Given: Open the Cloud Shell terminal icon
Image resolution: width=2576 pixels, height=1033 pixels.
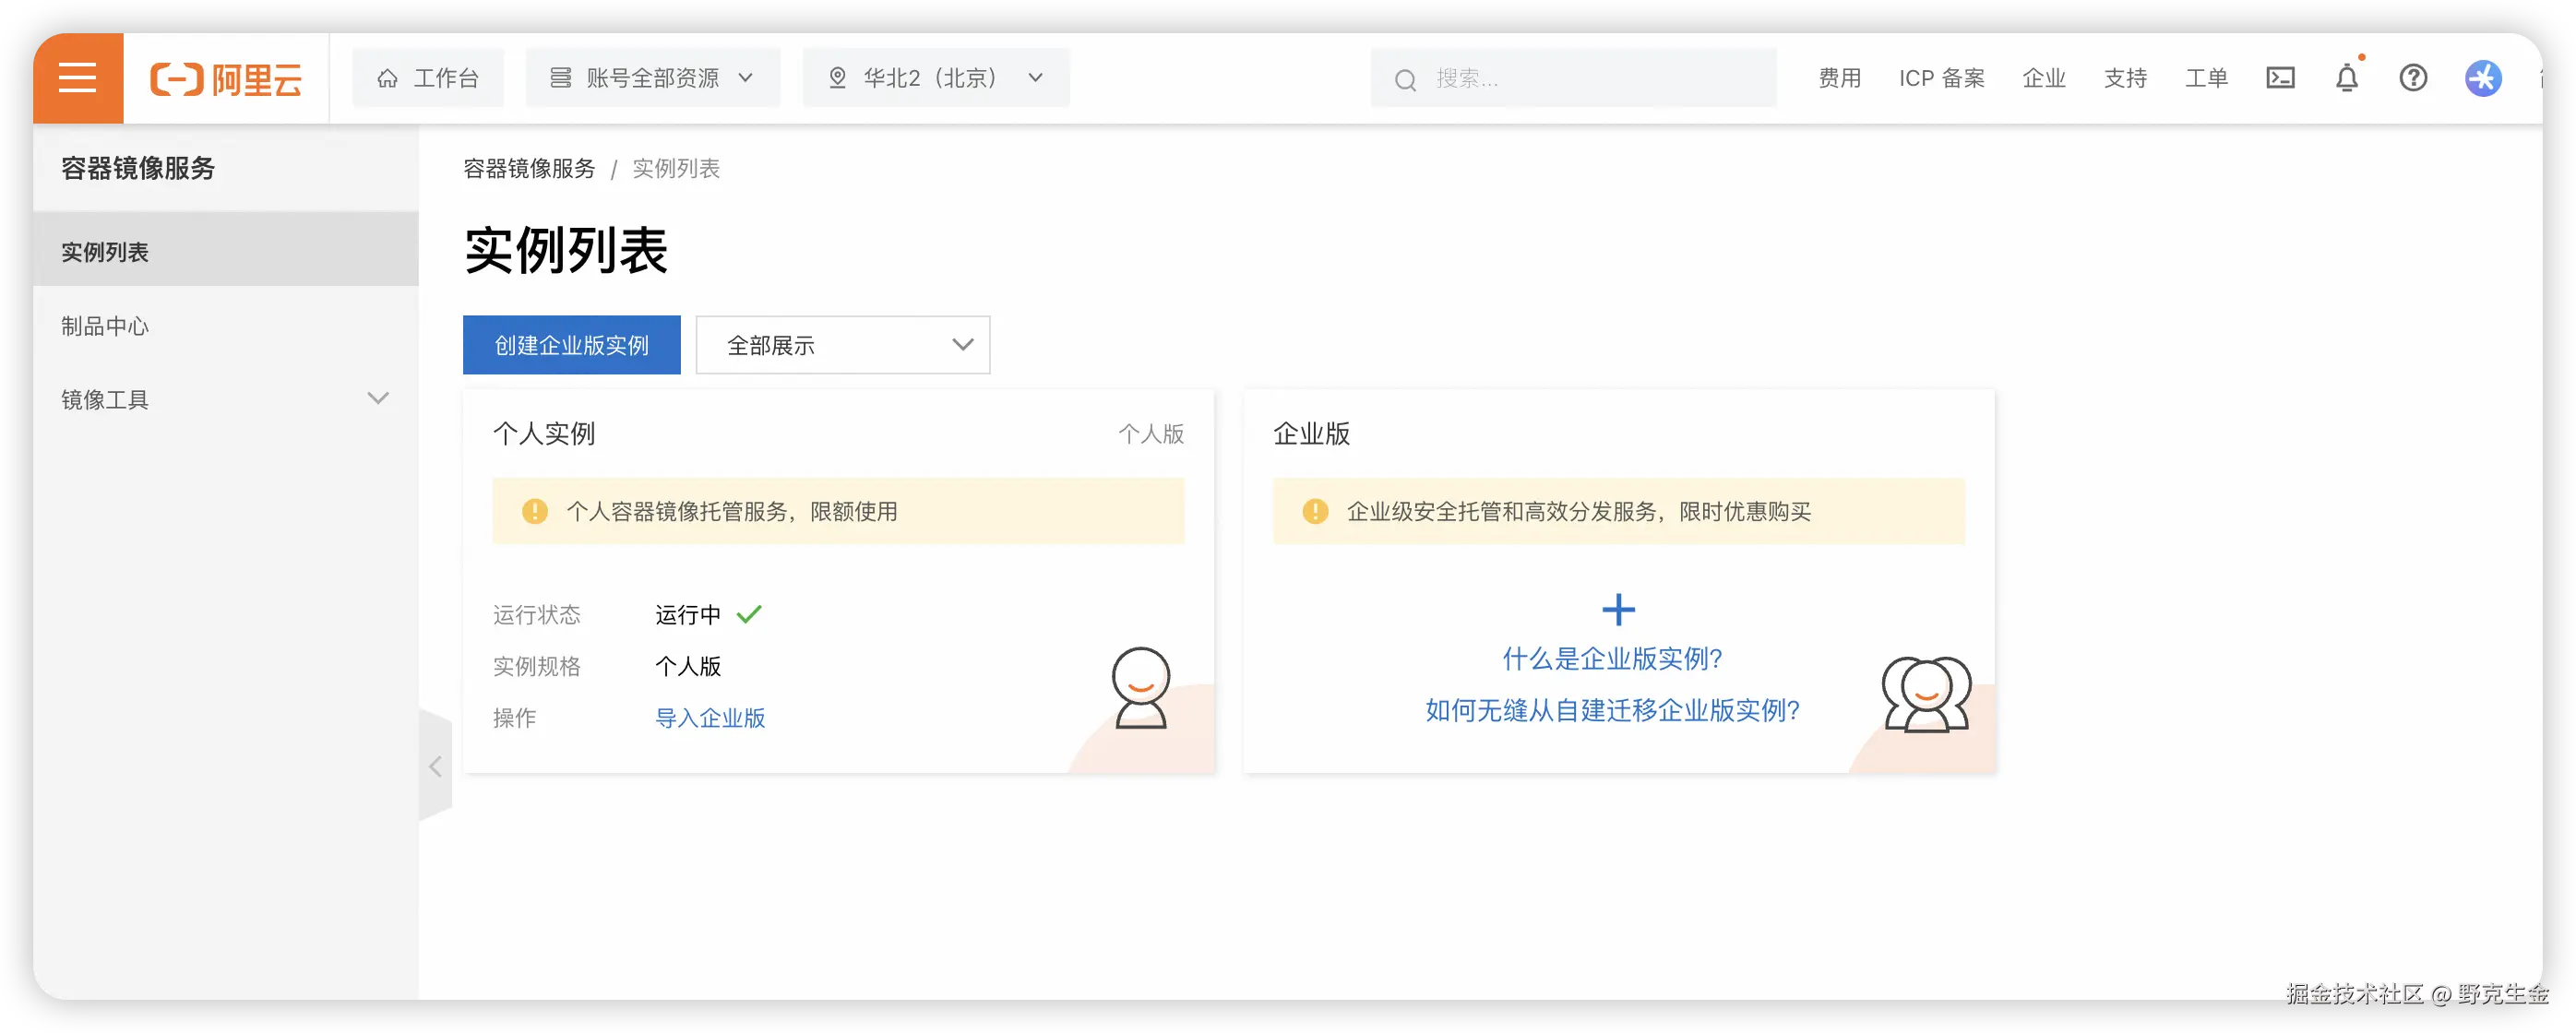Looking at the screenshot, I should coord(2280,78).
